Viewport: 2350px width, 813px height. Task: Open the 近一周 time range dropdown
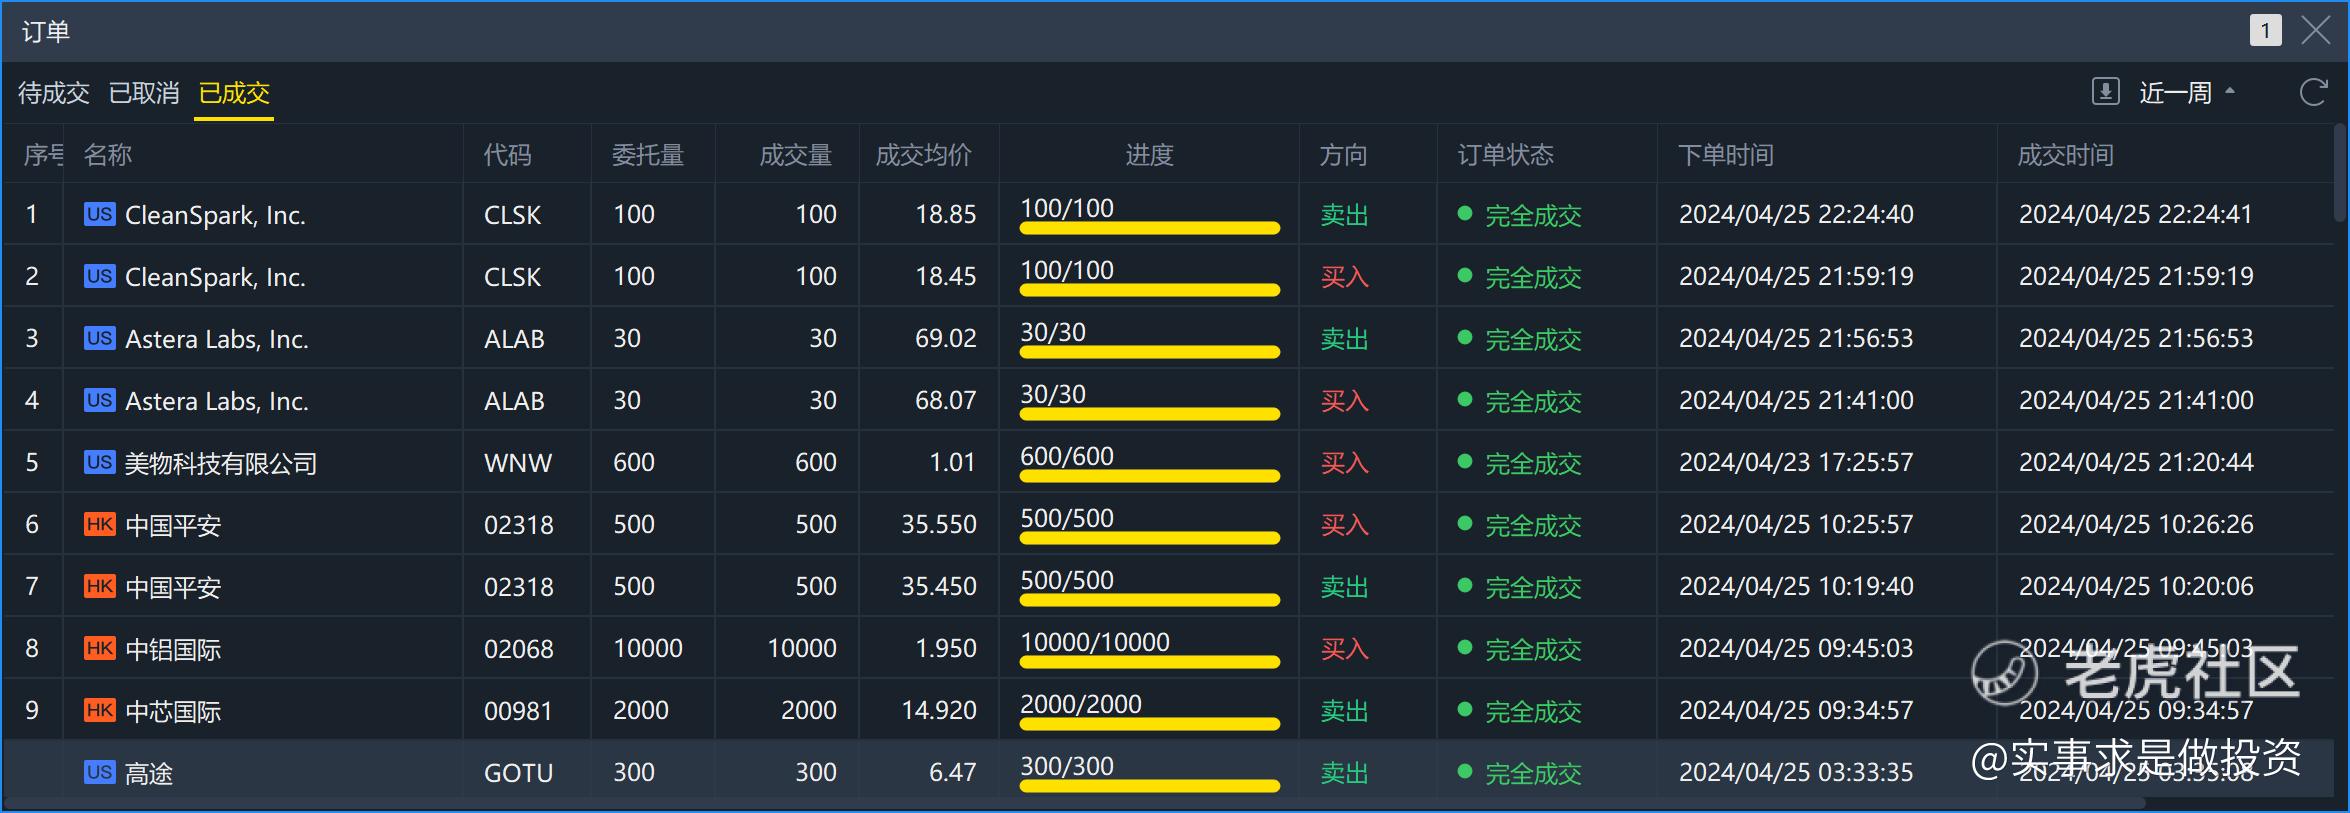pyautogui.click(x=2187, y=93)
